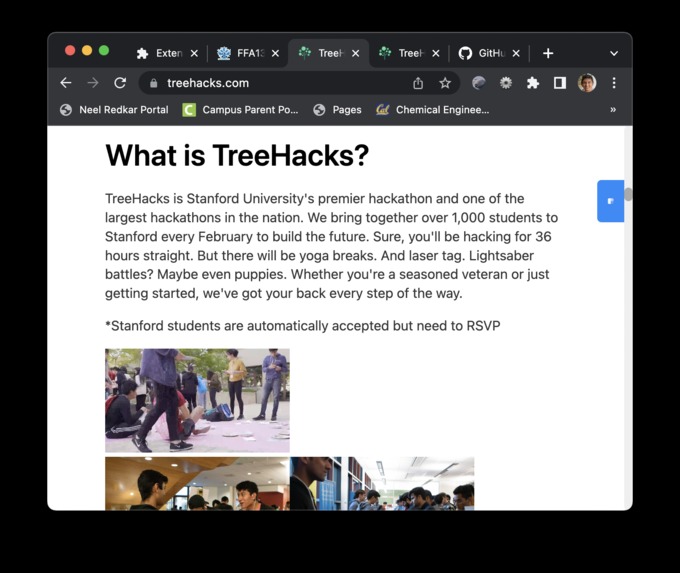Reload the treehacks.com page
This screenshot has height=573, width=680.
tap(120, 83)
